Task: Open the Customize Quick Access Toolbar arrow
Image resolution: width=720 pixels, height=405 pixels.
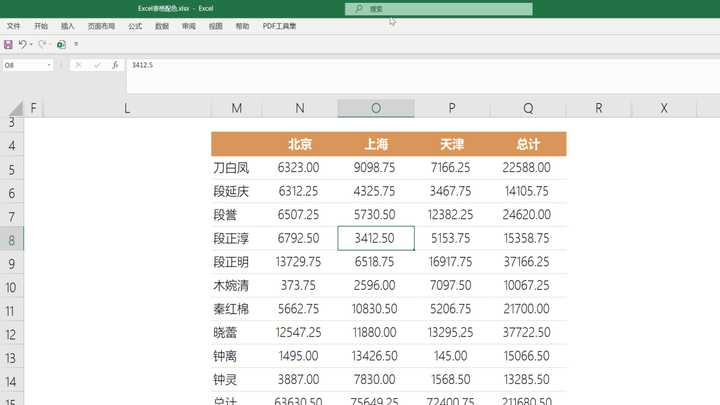Action: pos(76,44)
